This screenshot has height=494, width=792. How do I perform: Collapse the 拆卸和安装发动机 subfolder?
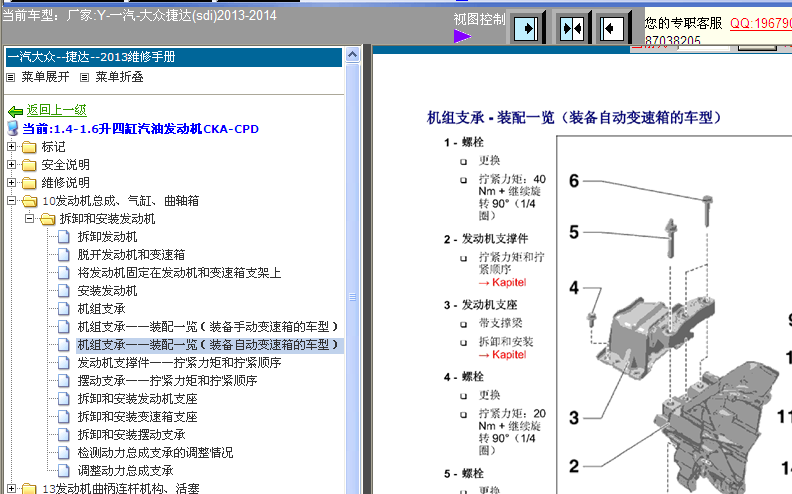(x=29, y=219)
